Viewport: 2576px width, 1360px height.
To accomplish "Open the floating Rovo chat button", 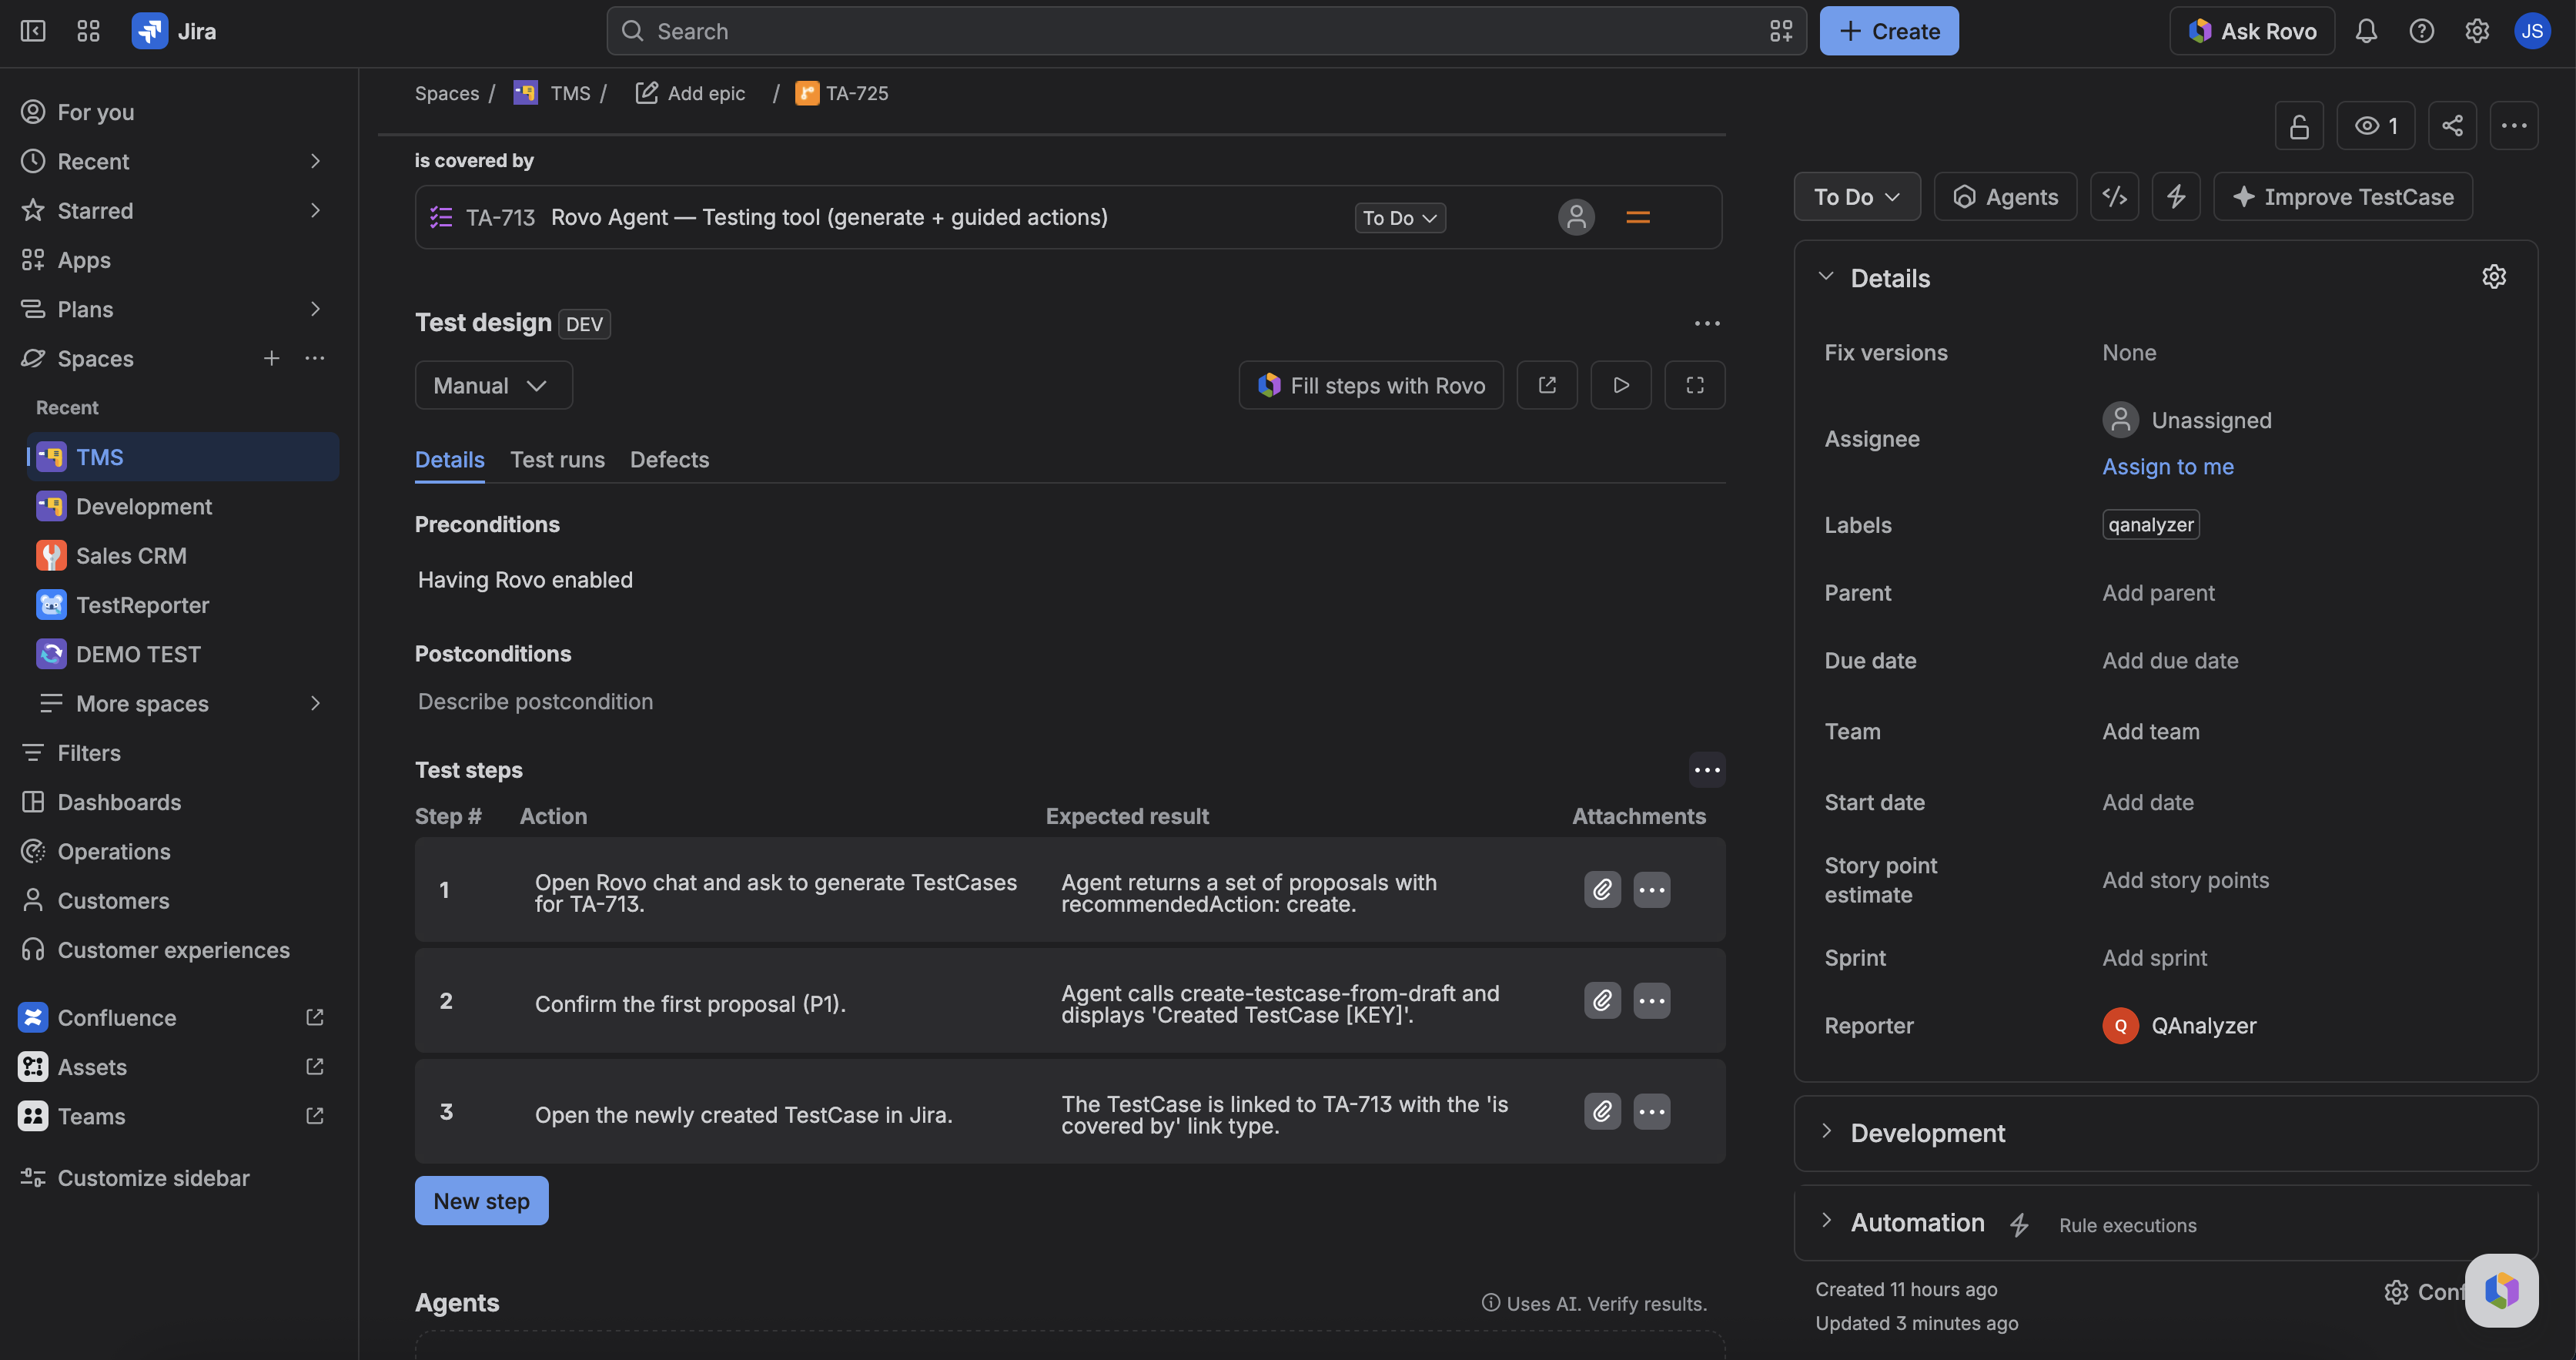I will [2501, 1291].
